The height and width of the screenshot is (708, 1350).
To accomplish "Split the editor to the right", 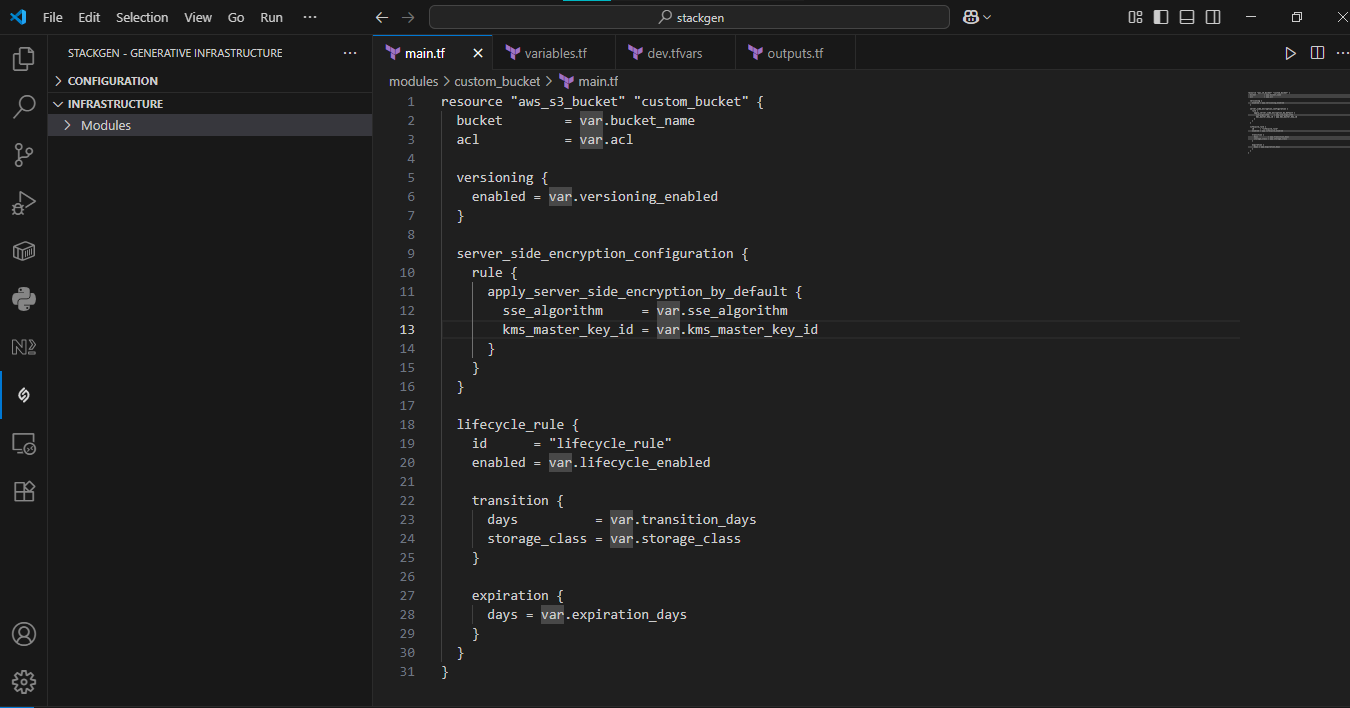I will (1317, 53).
